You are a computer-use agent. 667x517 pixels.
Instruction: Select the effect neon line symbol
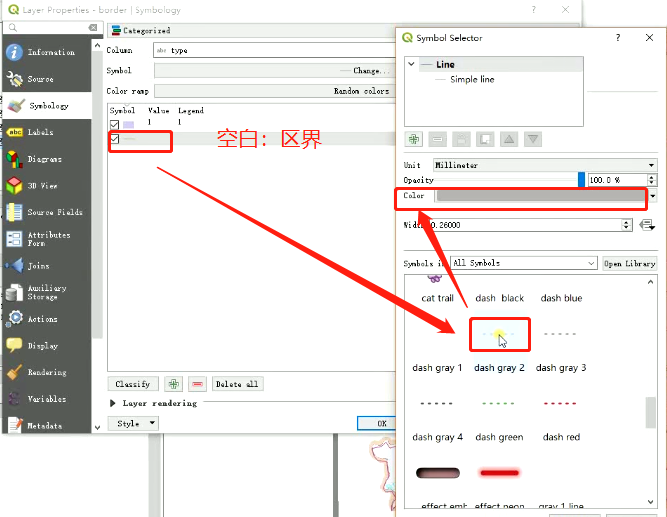pyautogui.click(x=499, y=473)
